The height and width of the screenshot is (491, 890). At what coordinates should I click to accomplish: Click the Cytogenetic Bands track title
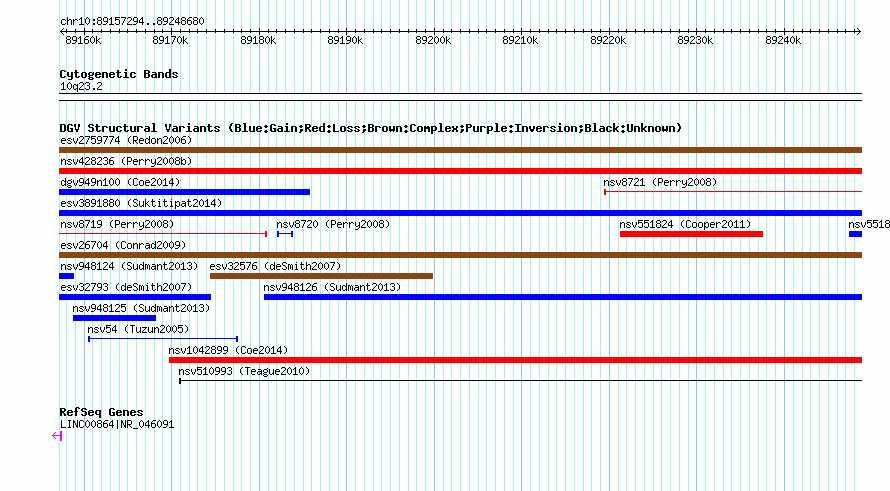pos(119,74)
